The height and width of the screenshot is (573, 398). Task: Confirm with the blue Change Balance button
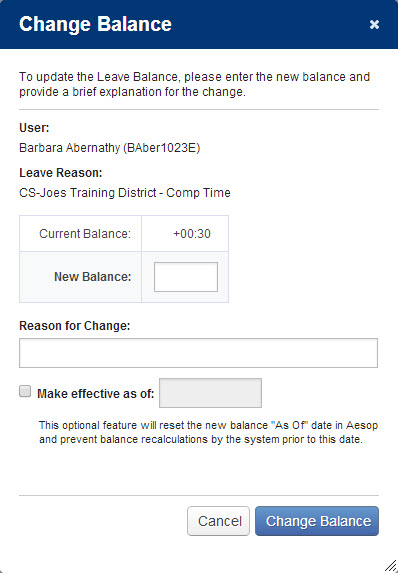[x=317, y=521]
